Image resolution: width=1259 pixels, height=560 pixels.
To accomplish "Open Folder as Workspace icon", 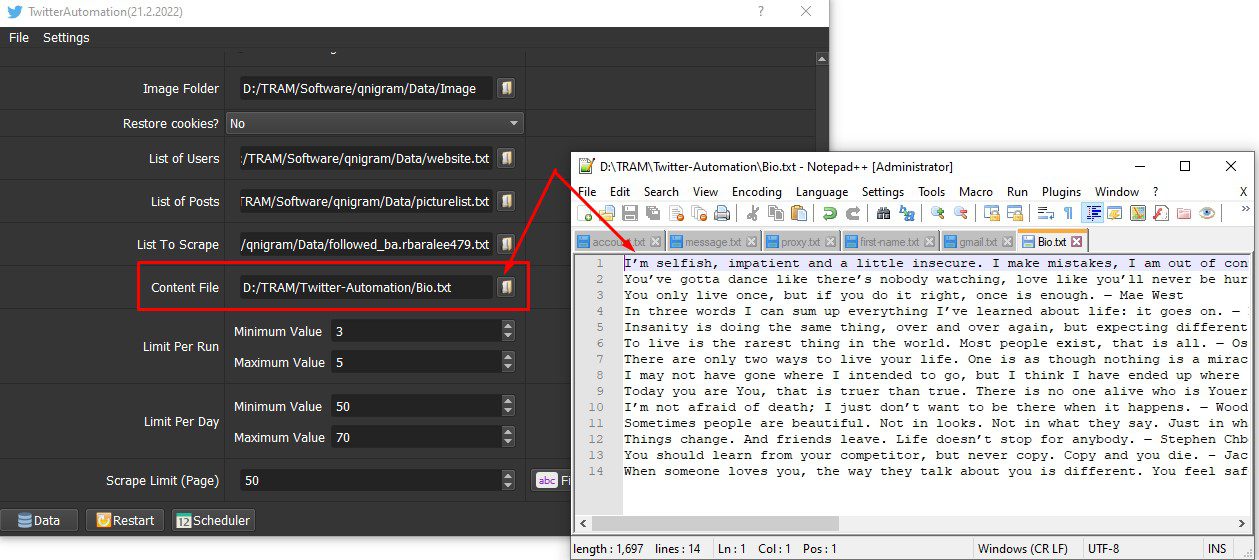I will [1184, 213].
